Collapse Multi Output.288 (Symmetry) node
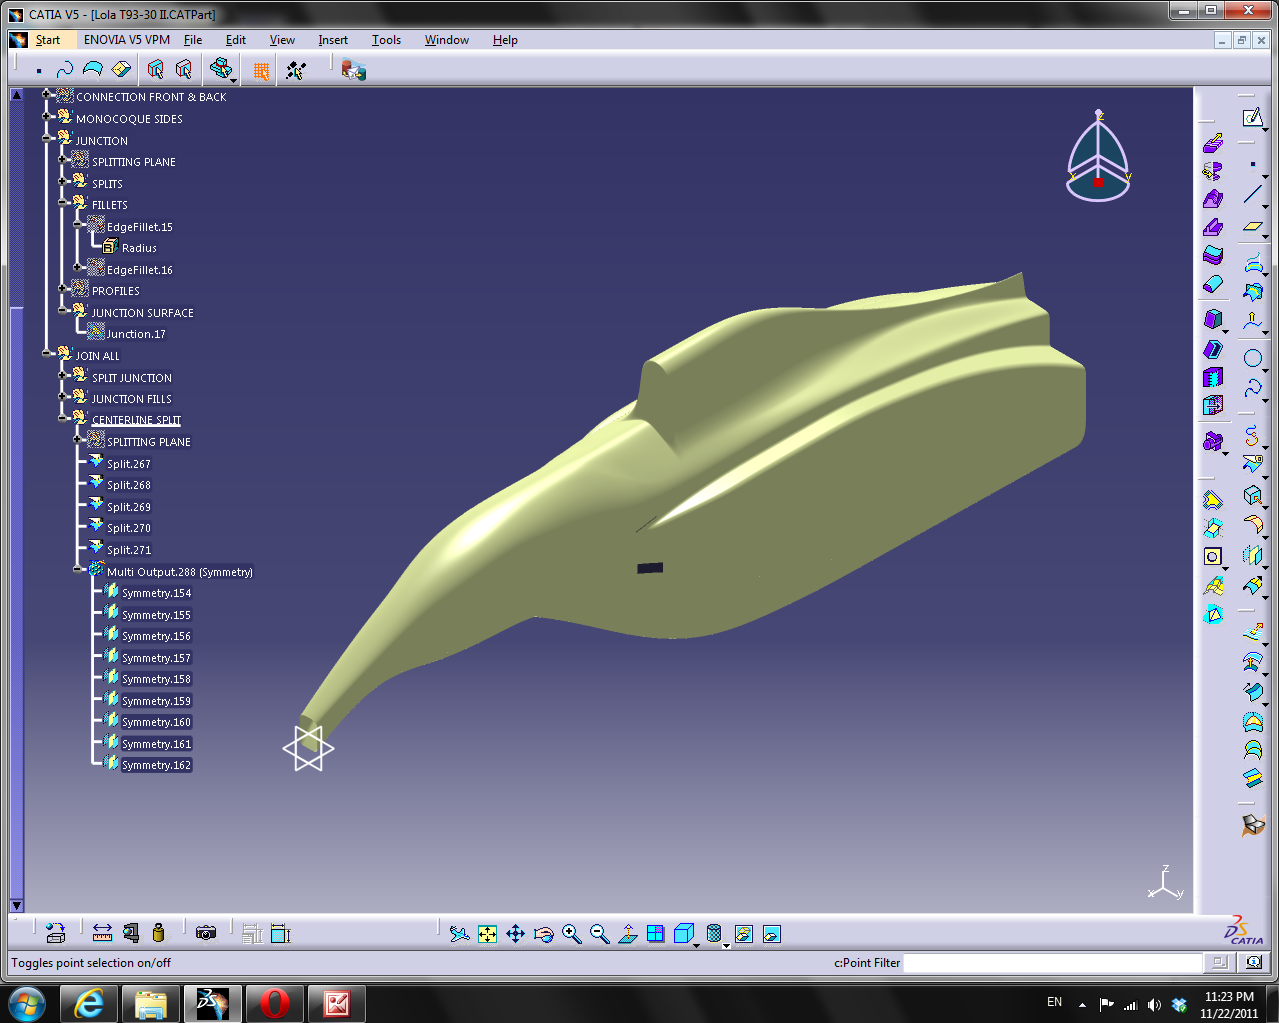The image size is (1279, 1023). click(x=77, y=569)
